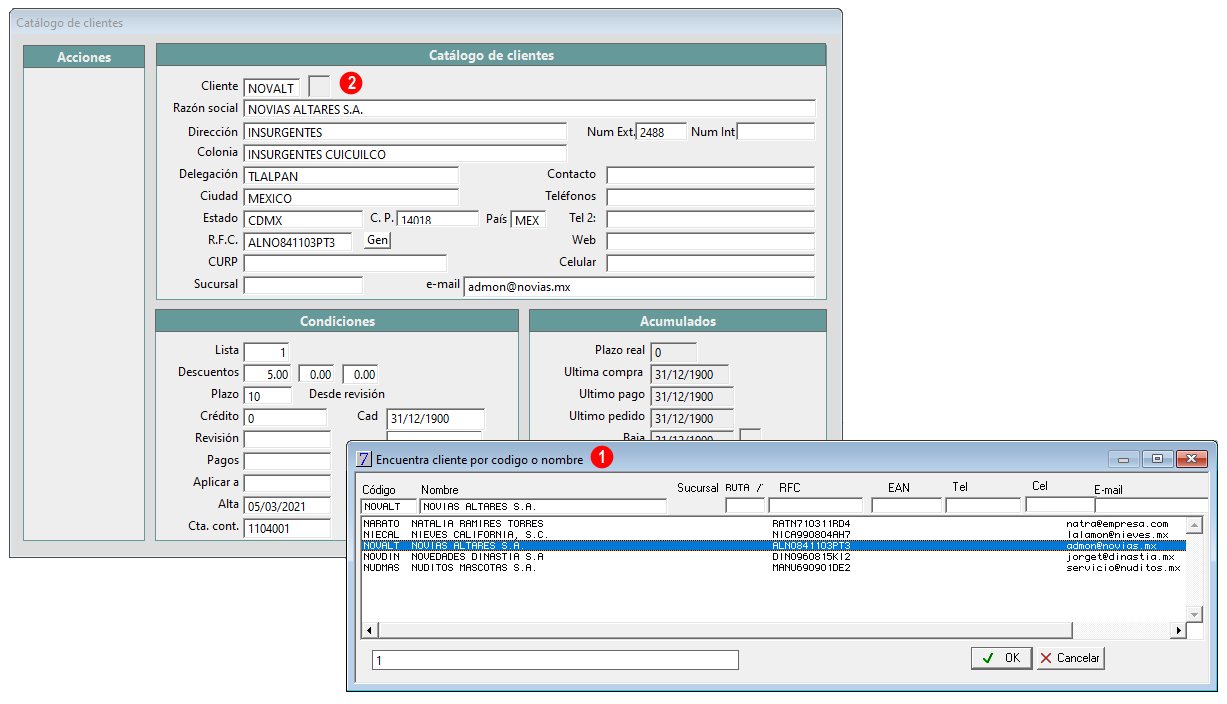Click the app icon in the search dialog title bar
This screenshot has width=1227, height=704.
(x=364, y=459)
